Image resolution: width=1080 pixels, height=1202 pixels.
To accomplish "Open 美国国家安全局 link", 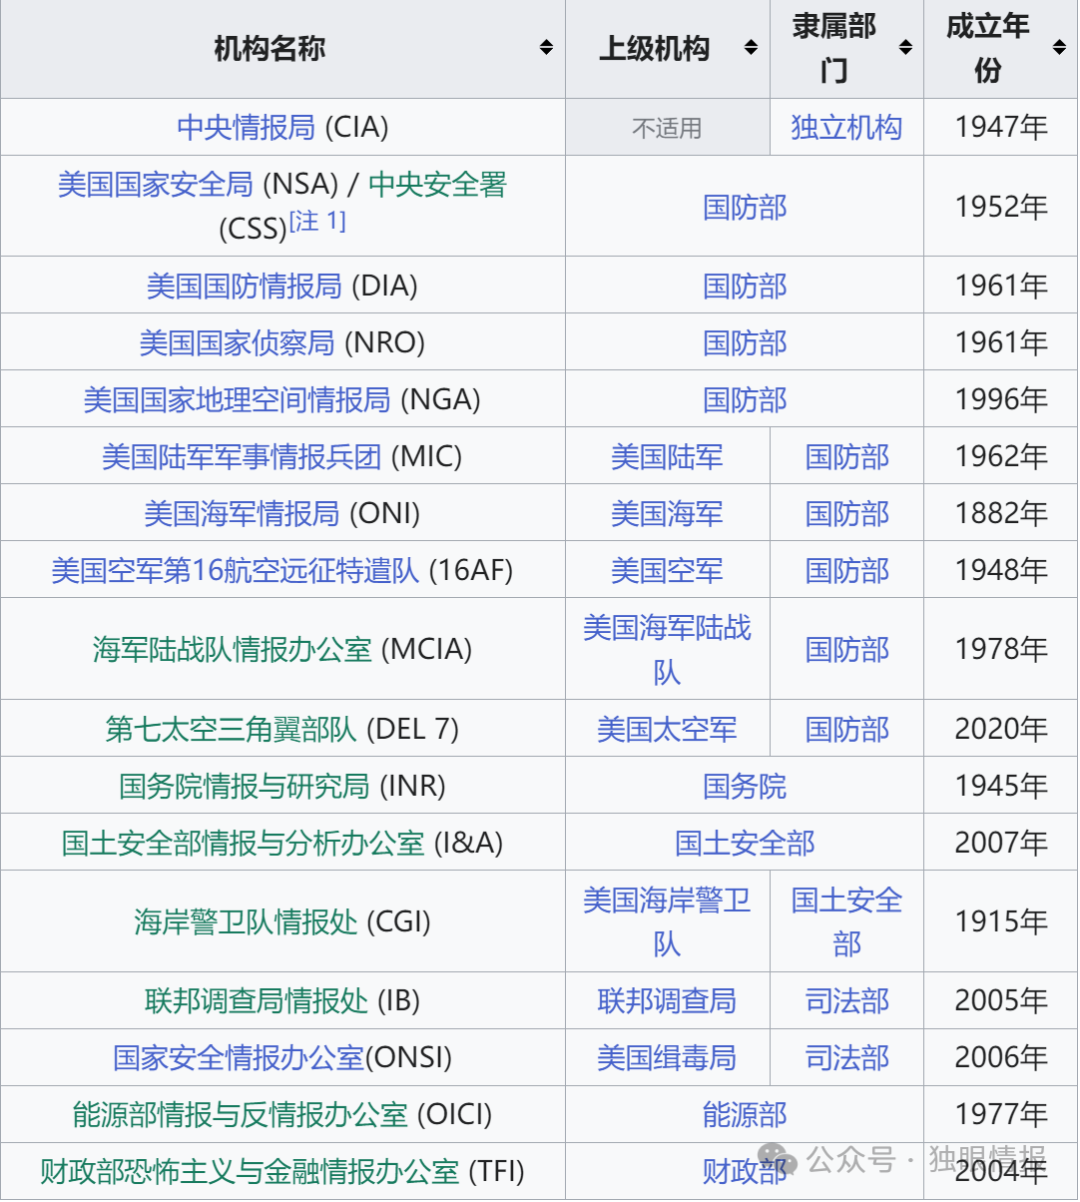I will click(155, 184).
